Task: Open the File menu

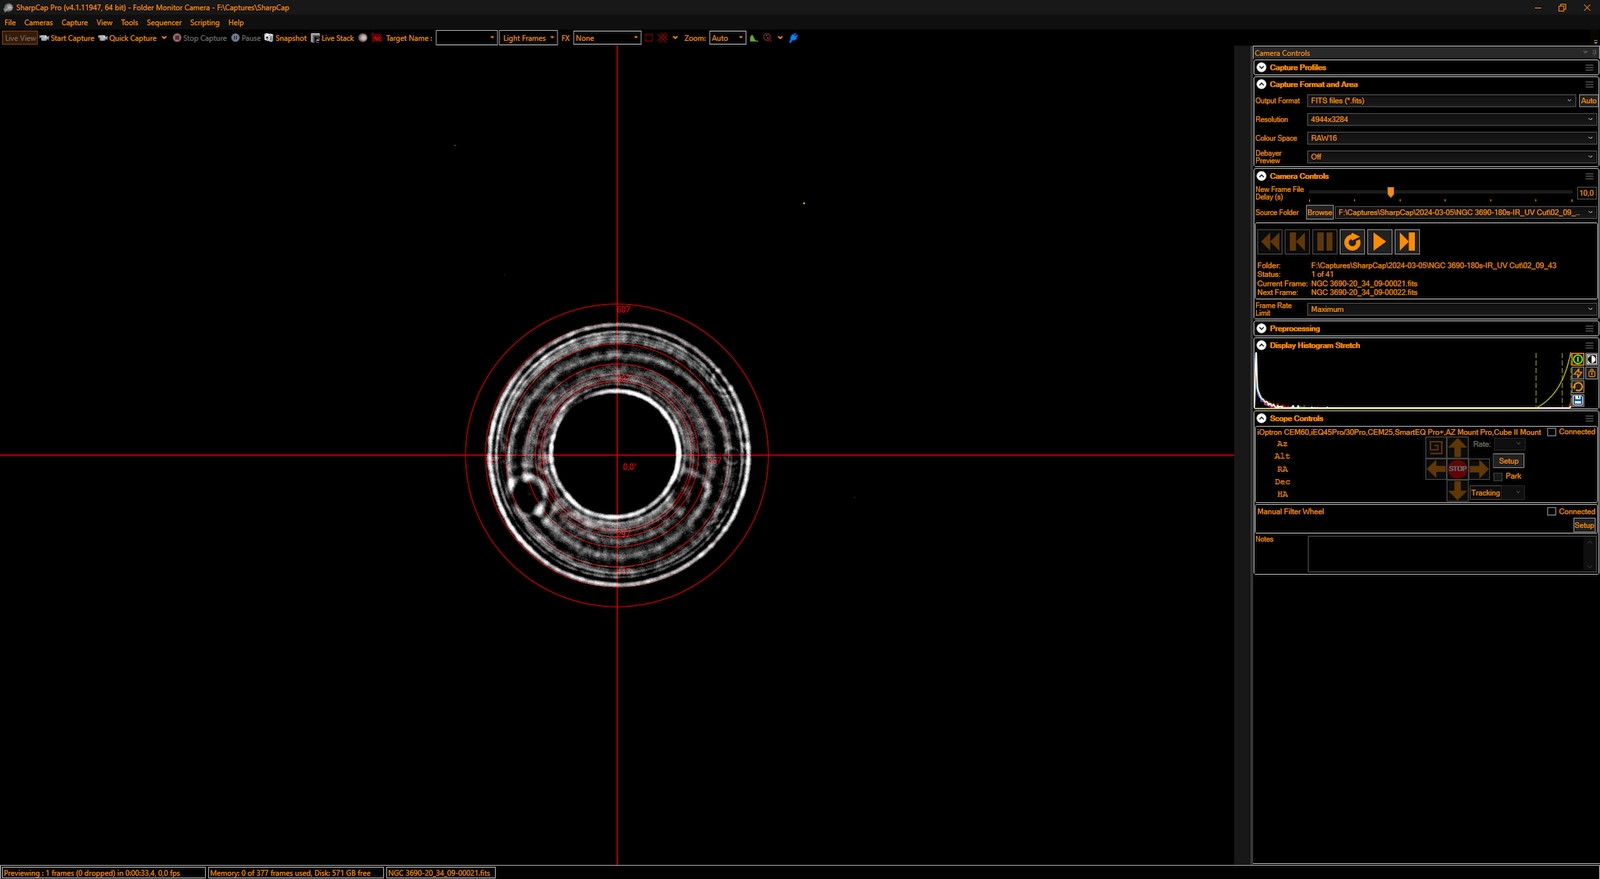Action: coord(10,22)
